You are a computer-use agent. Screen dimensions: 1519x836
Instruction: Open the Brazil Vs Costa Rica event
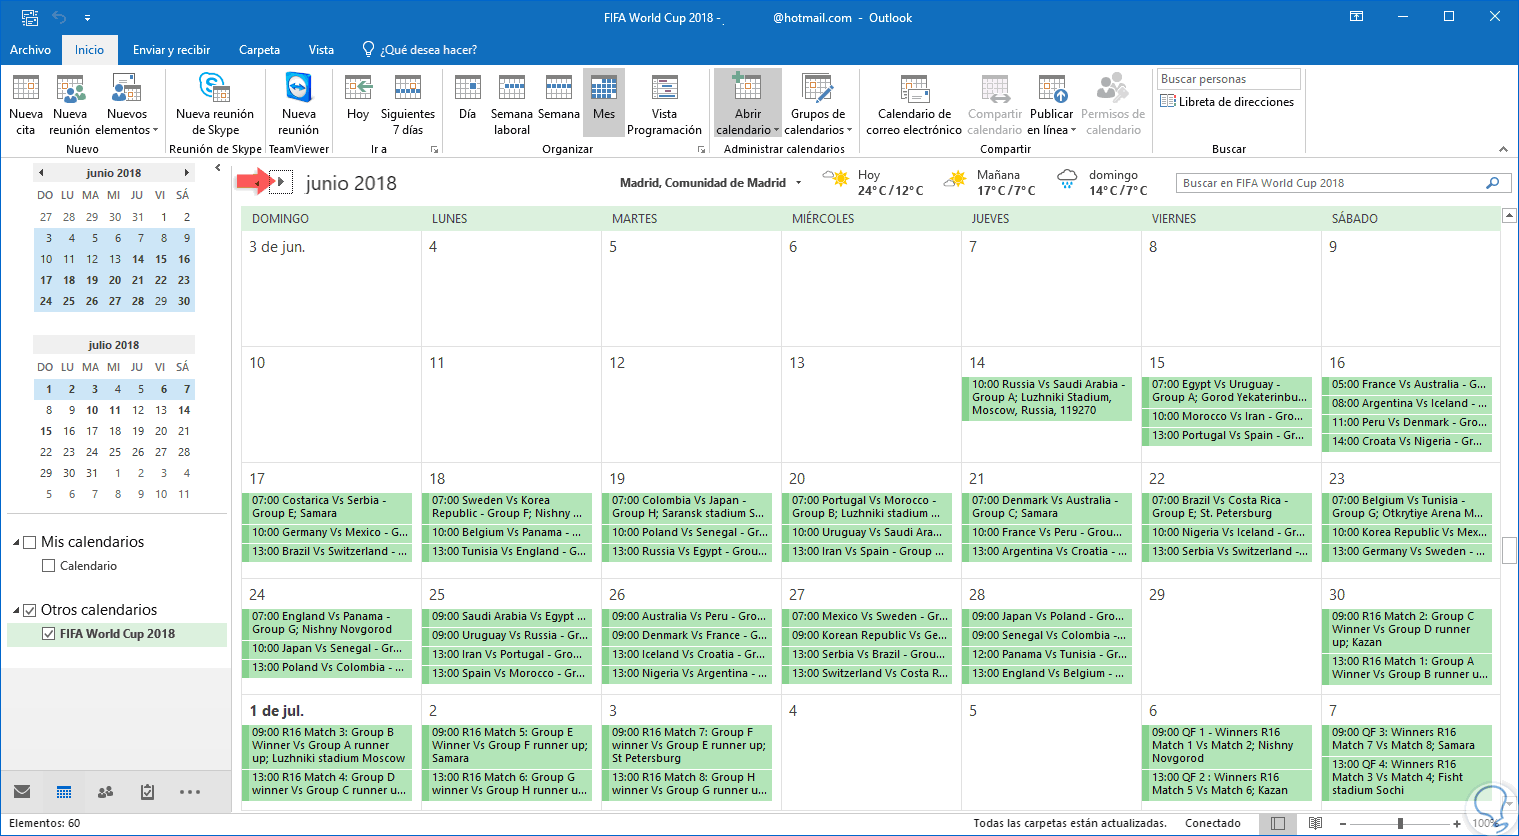click(x=1226, y=507)
